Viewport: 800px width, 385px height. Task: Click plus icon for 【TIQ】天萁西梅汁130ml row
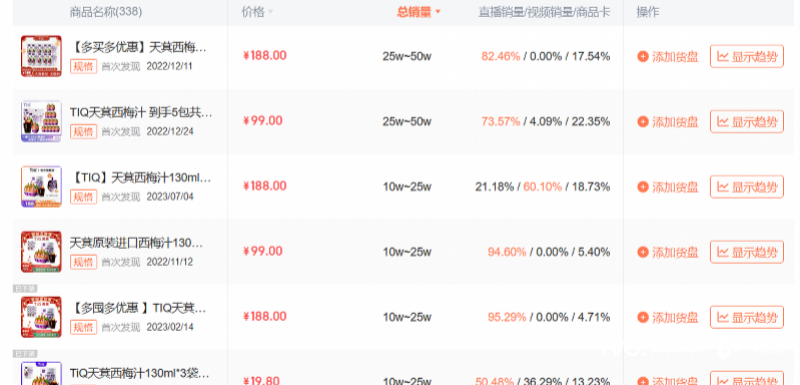[x=643, y=187]
